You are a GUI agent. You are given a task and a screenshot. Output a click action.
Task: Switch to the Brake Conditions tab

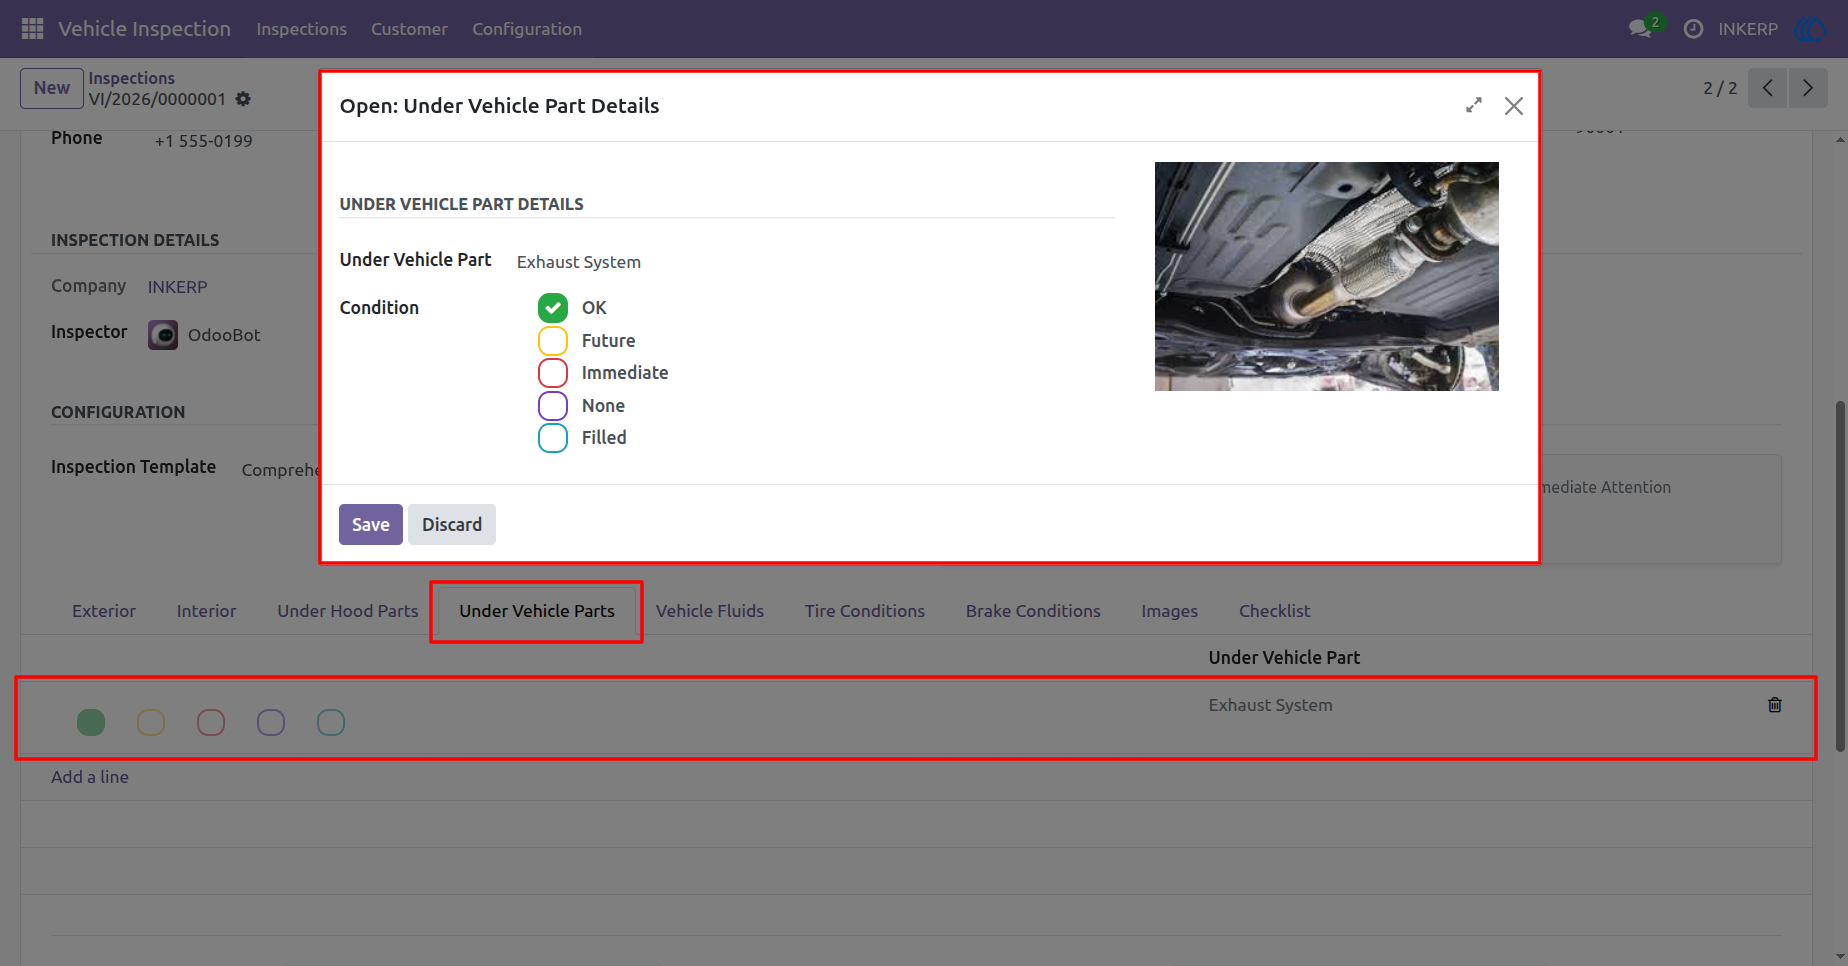(x=1033, y=611)
